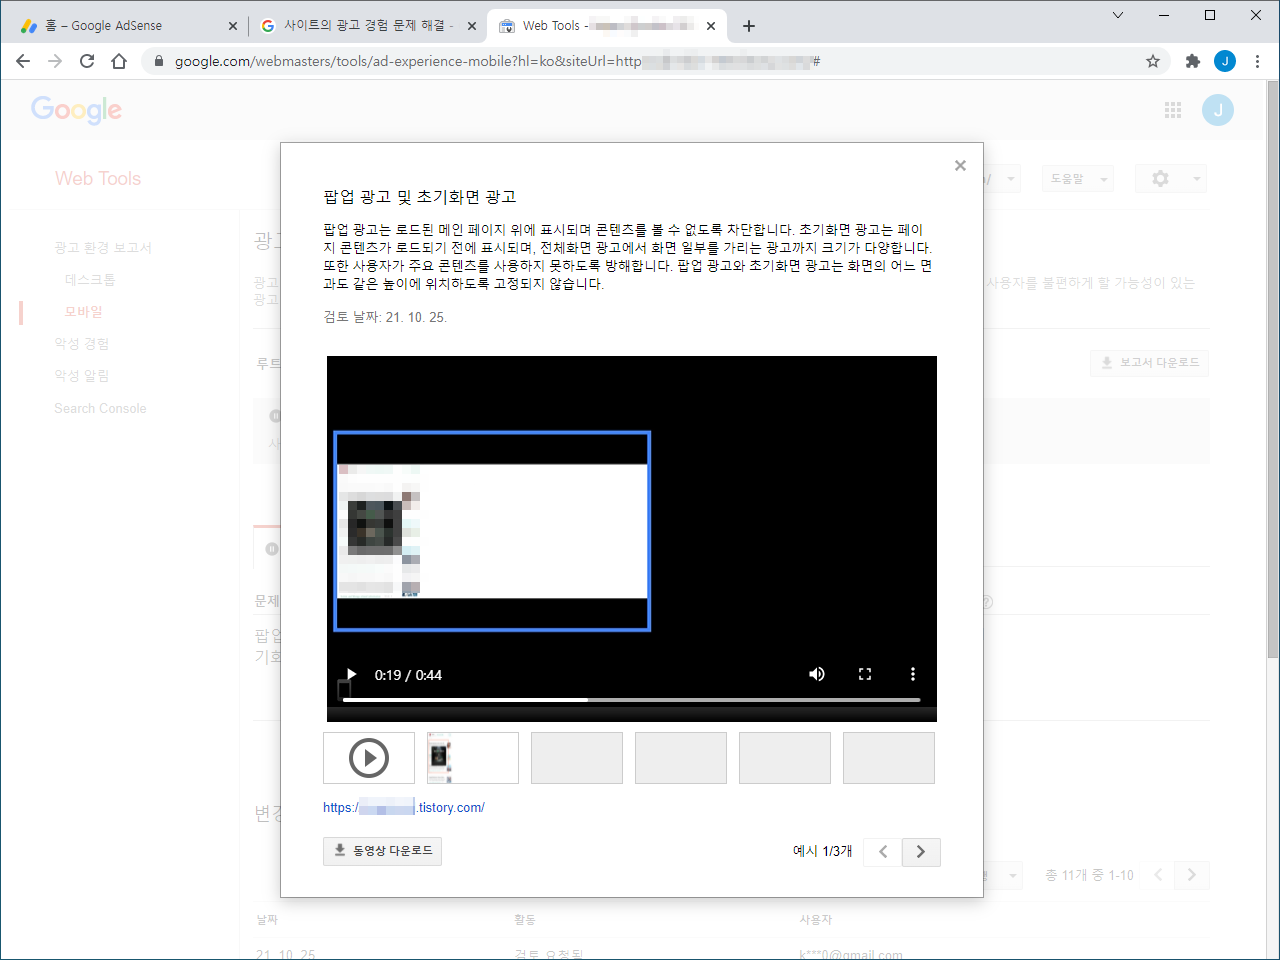Viewport: 1280px width, 960px height.
Task: Switch to the 사이트의 광고 경험 문제 해결 tab
Action: coord(368,26)
